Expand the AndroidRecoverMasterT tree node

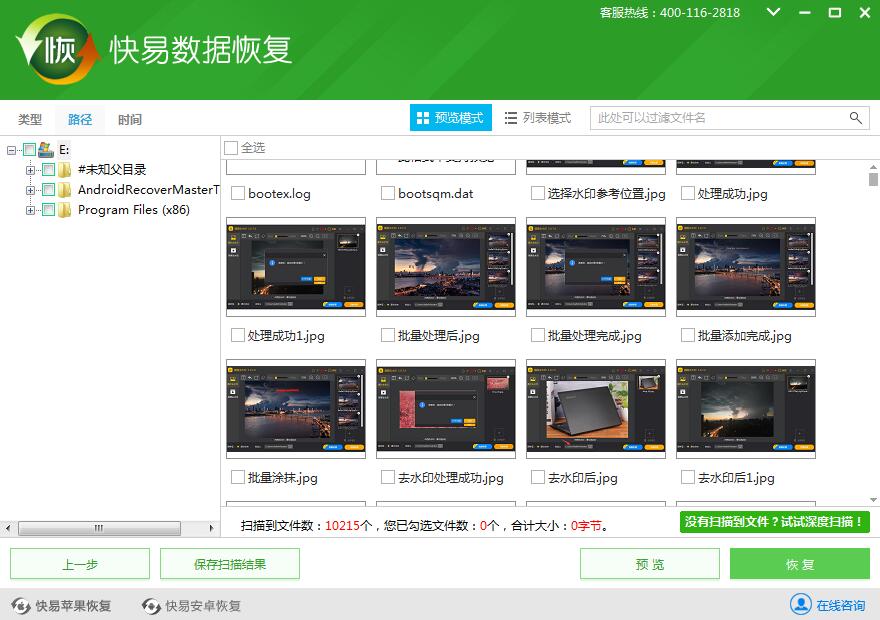(31, 190)
